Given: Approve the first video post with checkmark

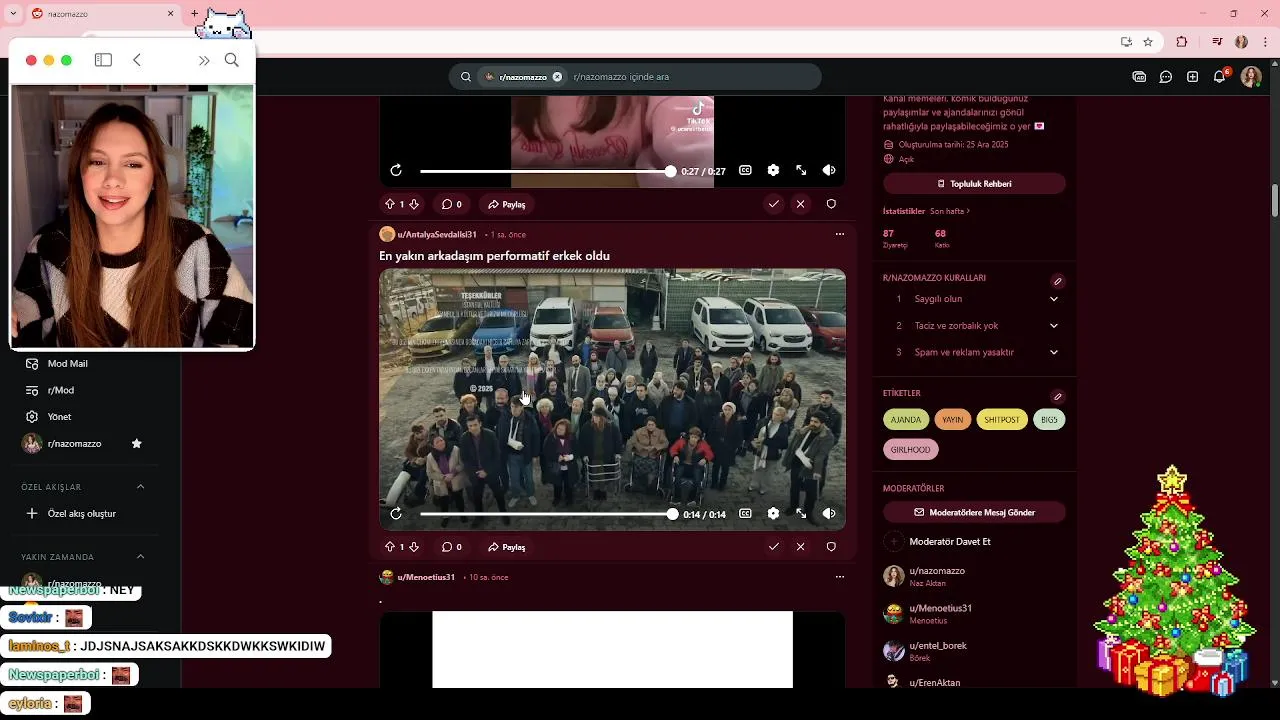Looking at the screenshot, I should click(773, 204).
